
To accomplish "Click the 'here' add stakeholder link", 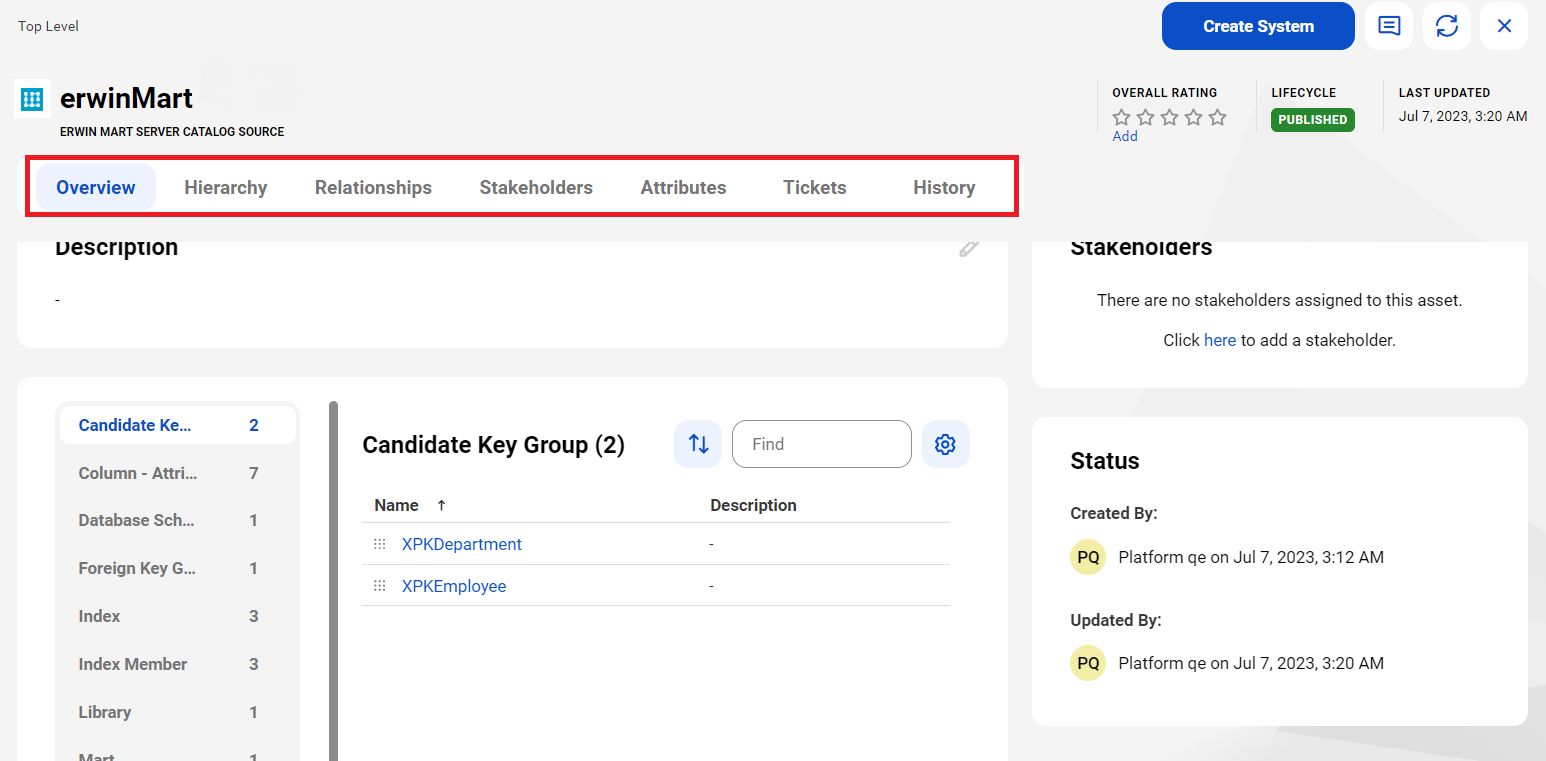I will click(x=1220, y=340).
